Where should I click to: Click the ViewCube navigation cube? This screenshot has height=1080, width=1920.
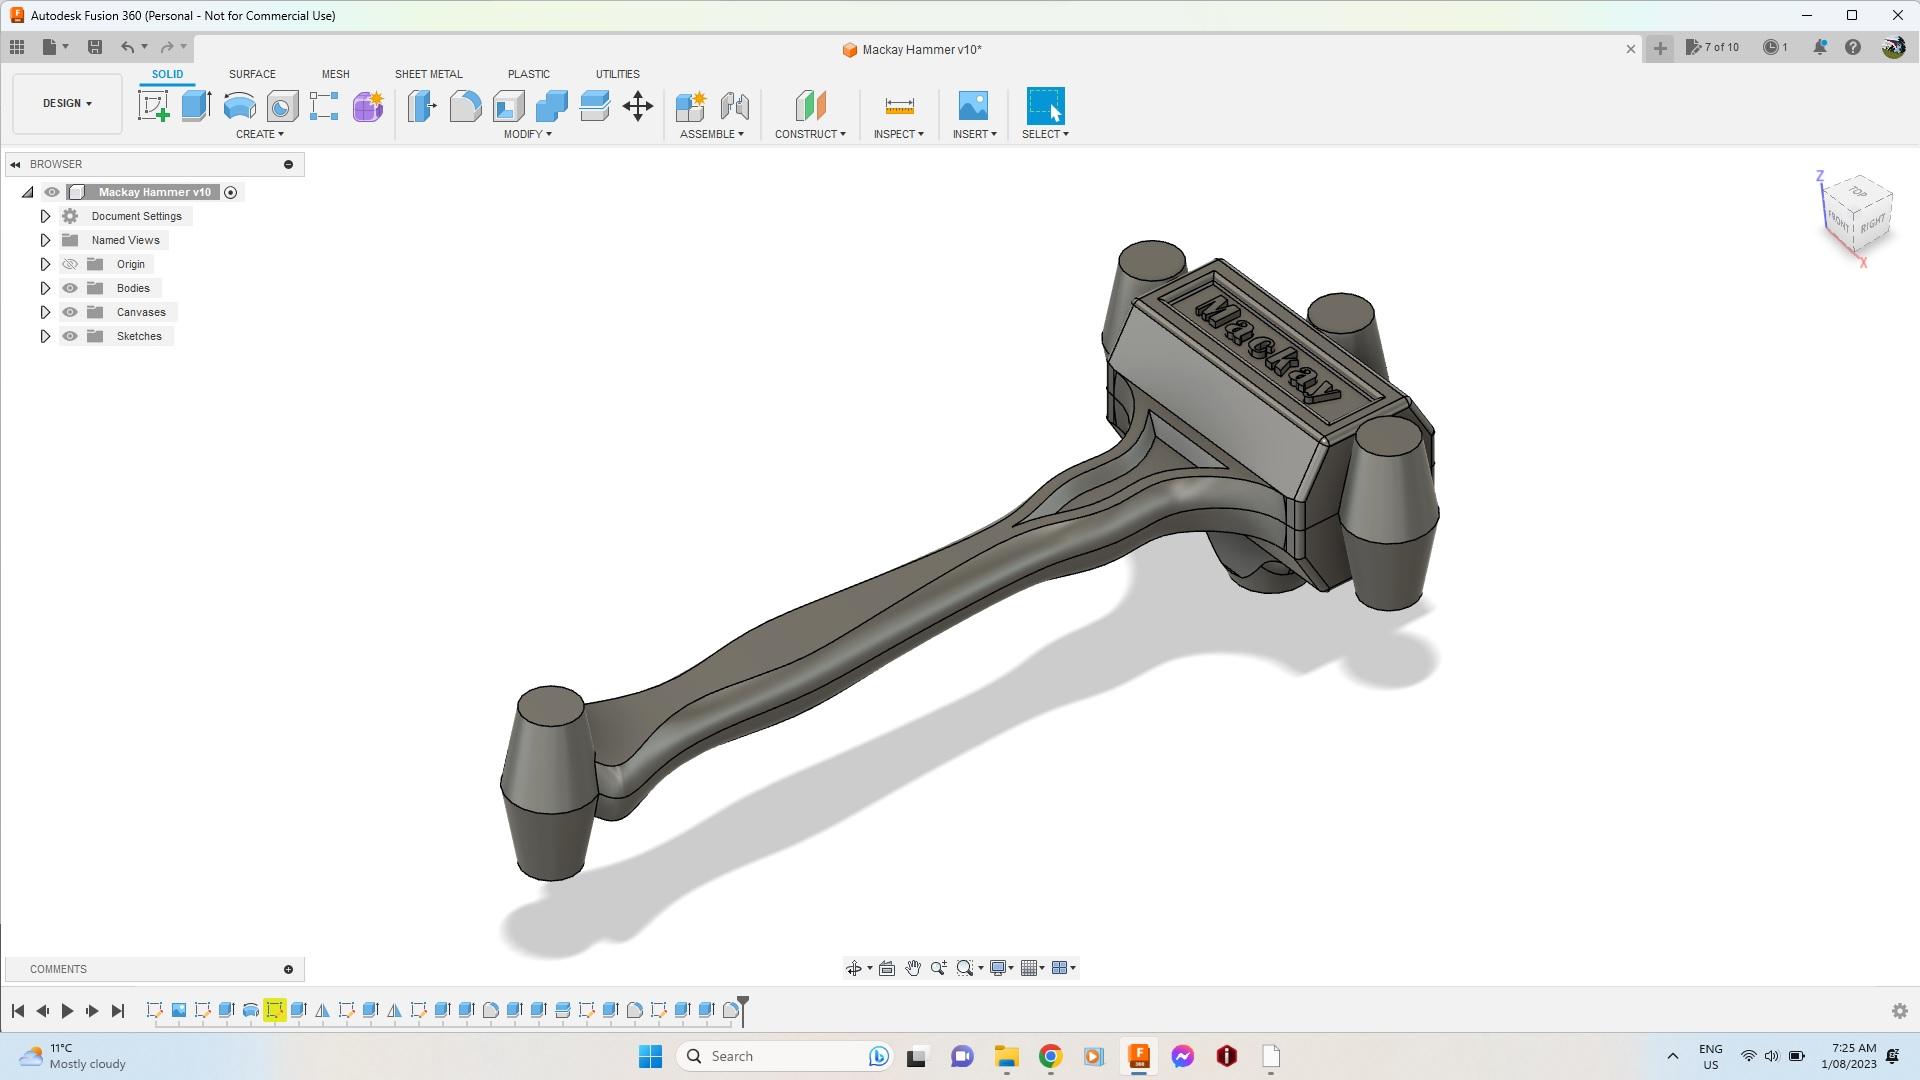[x=1858, y=216]
